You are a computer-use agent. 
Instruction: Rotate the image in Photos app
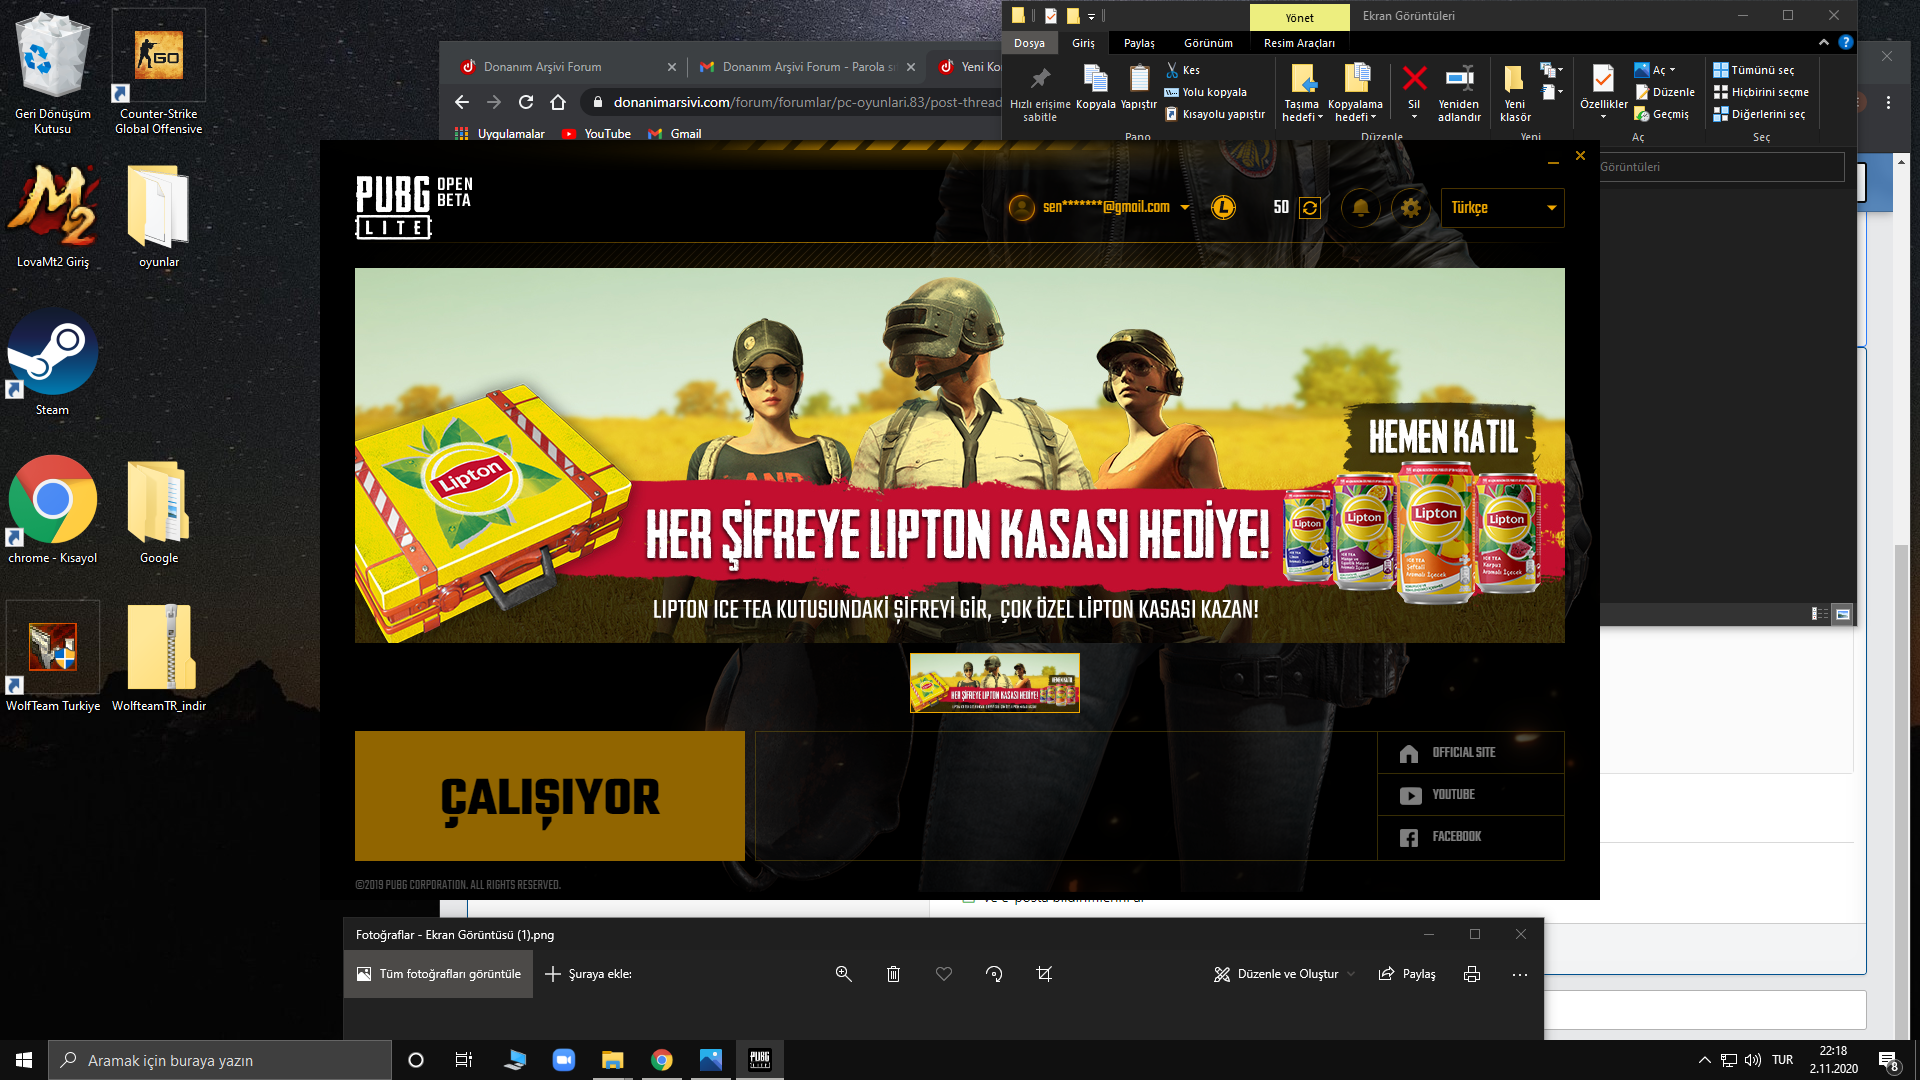point(994,973)
